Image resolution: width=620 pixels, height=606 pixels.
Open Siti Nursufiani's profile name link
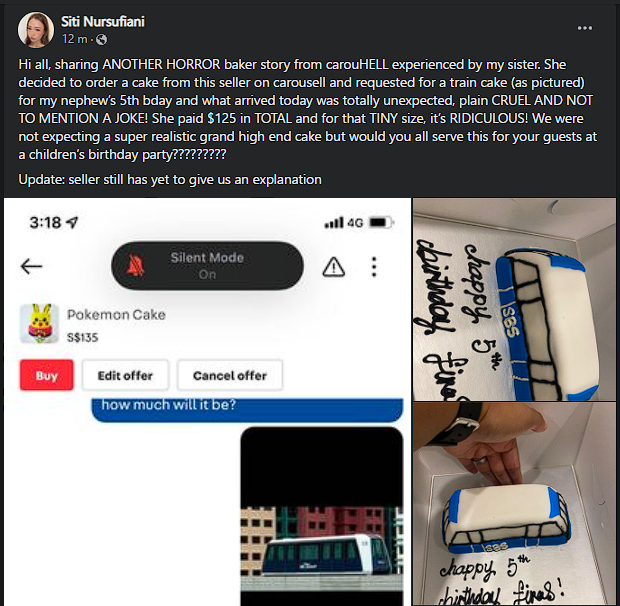(x=103, y=21)
